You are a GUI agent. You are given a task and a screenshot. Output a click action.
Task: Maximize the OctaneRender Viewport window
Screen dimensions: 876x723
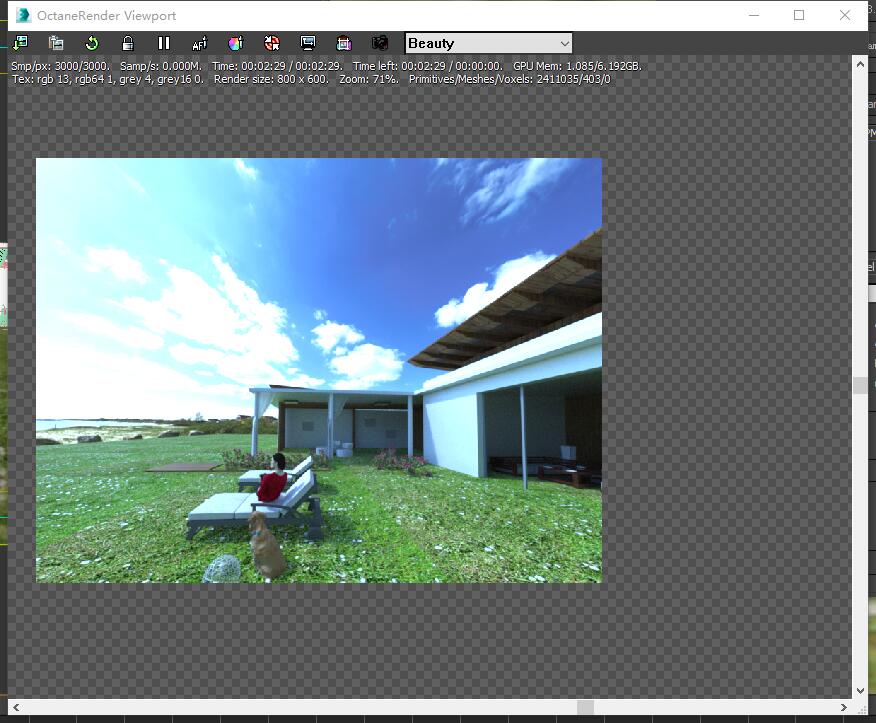[x=799, y=15]
